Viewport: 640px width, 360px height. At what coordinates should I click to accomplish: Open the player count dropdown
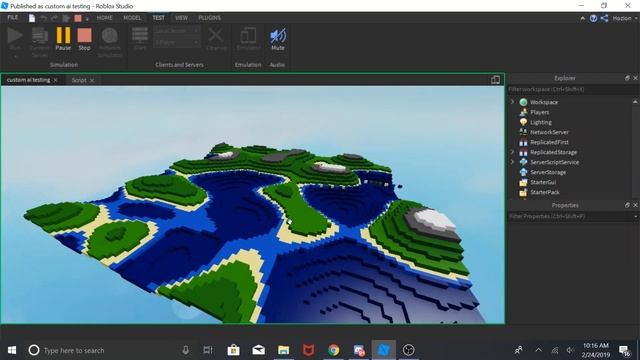(x=177, y=42)
